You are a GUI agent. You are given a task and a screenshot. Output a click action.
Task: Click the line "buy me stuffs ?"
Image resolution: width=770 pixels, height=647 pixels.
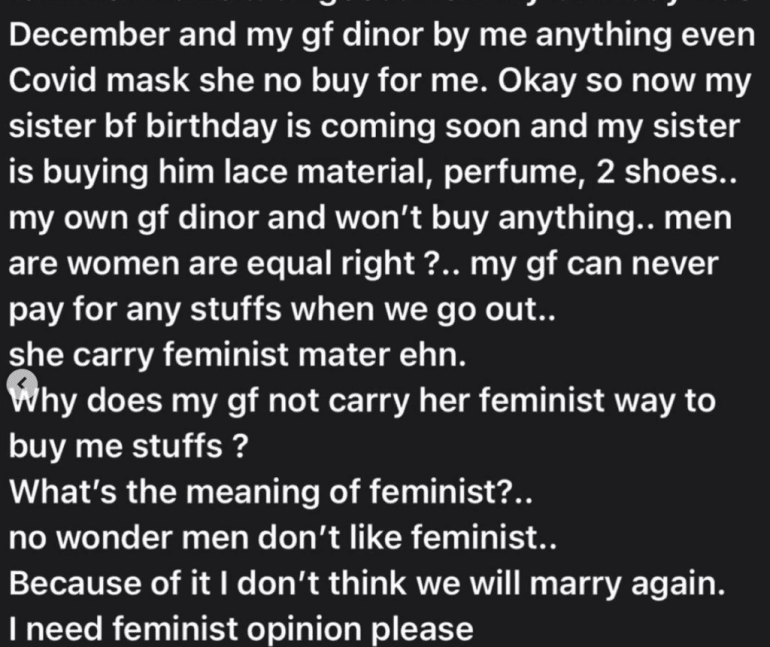tap(128, 446)
